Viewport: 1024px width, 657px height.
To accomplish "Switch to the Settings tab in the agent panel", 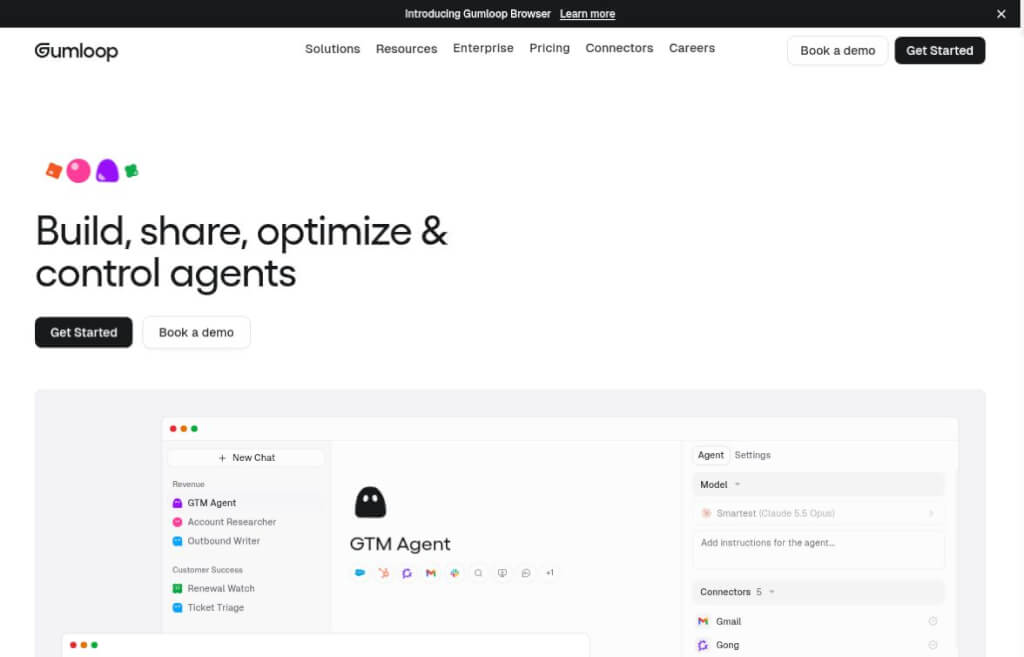I will click(752, 455).
